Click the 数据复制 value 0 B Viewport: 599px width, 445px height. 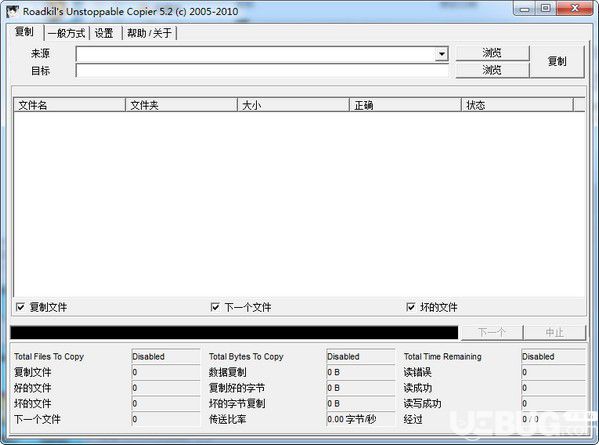tap(361, 372)
